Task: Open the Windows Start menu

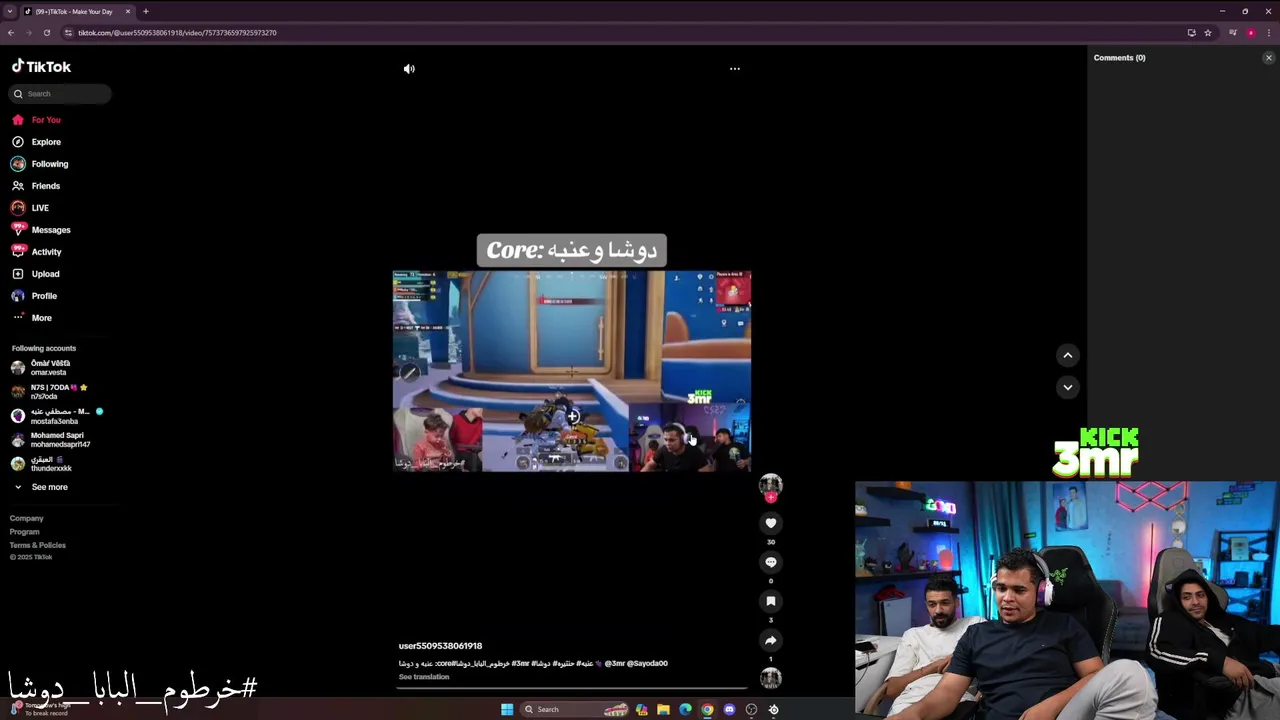Action: (507, 710)
